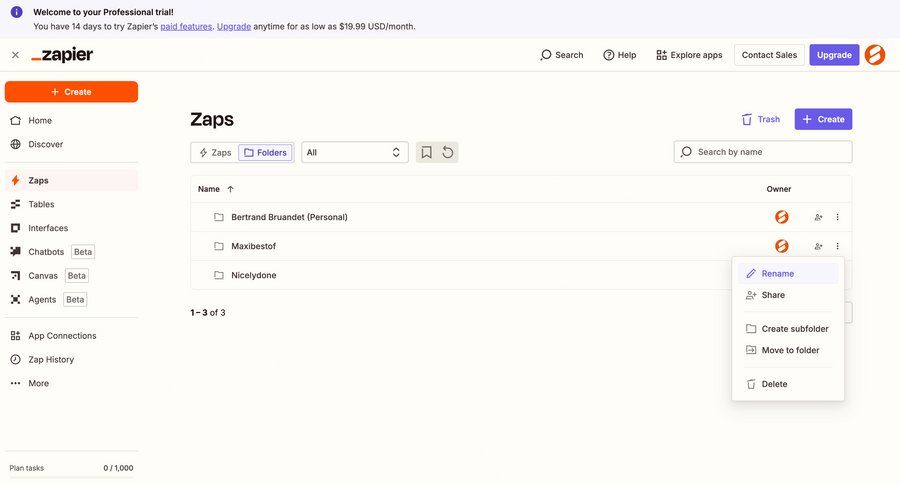Switch to the Folders view tab

pos(265,153)
